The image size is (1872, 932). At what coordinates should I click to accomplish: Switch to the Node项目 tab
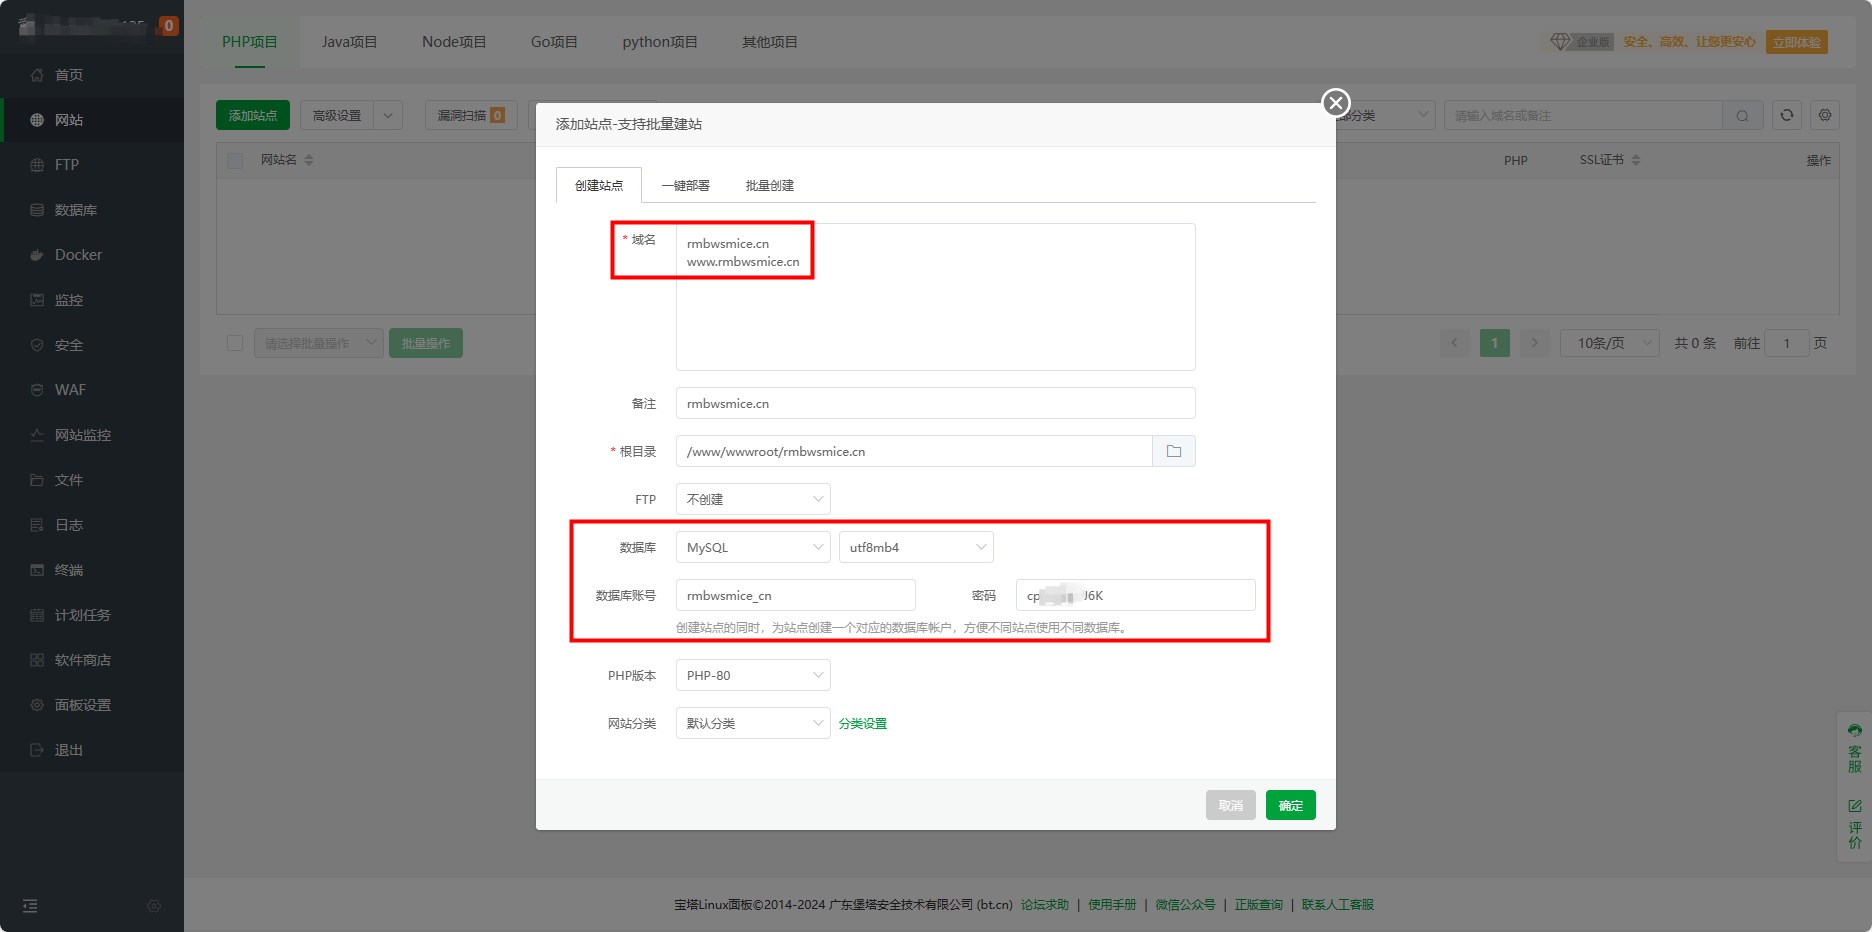coord(454,42)
